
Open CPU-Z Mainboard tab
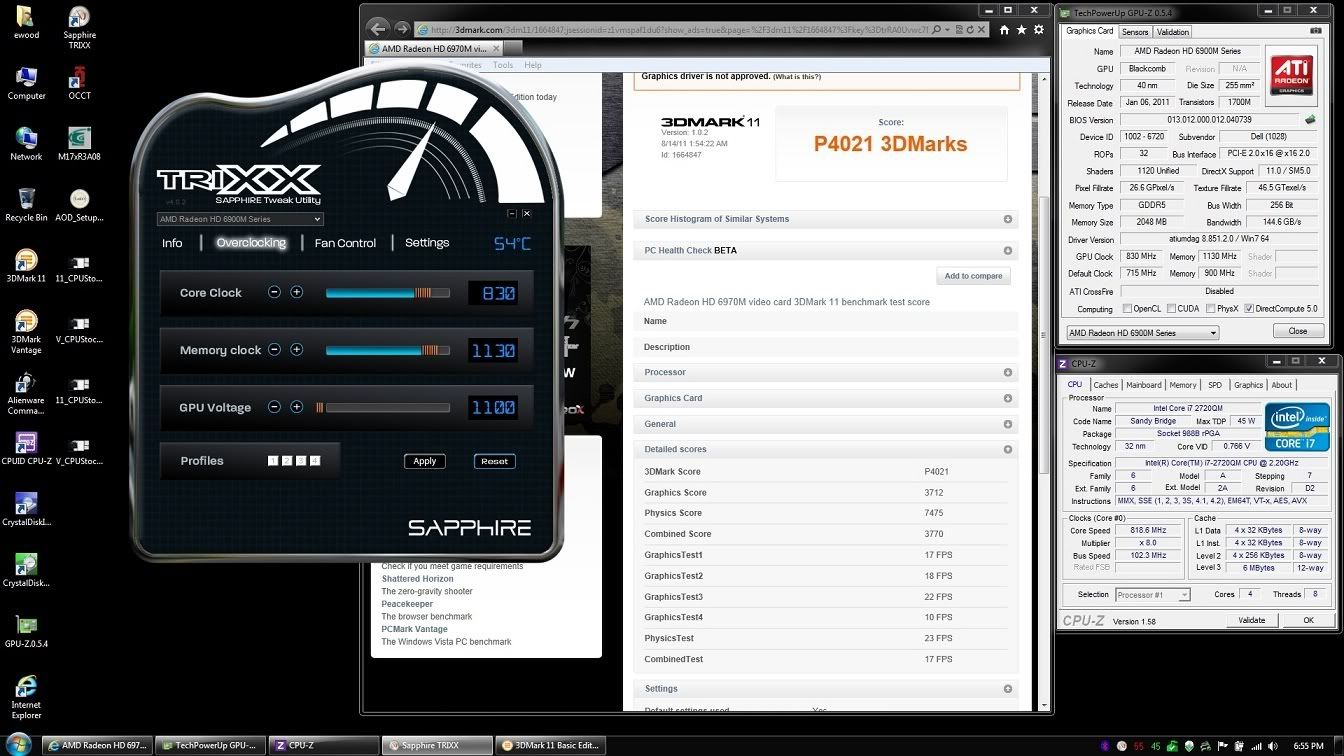(1143, 385)
